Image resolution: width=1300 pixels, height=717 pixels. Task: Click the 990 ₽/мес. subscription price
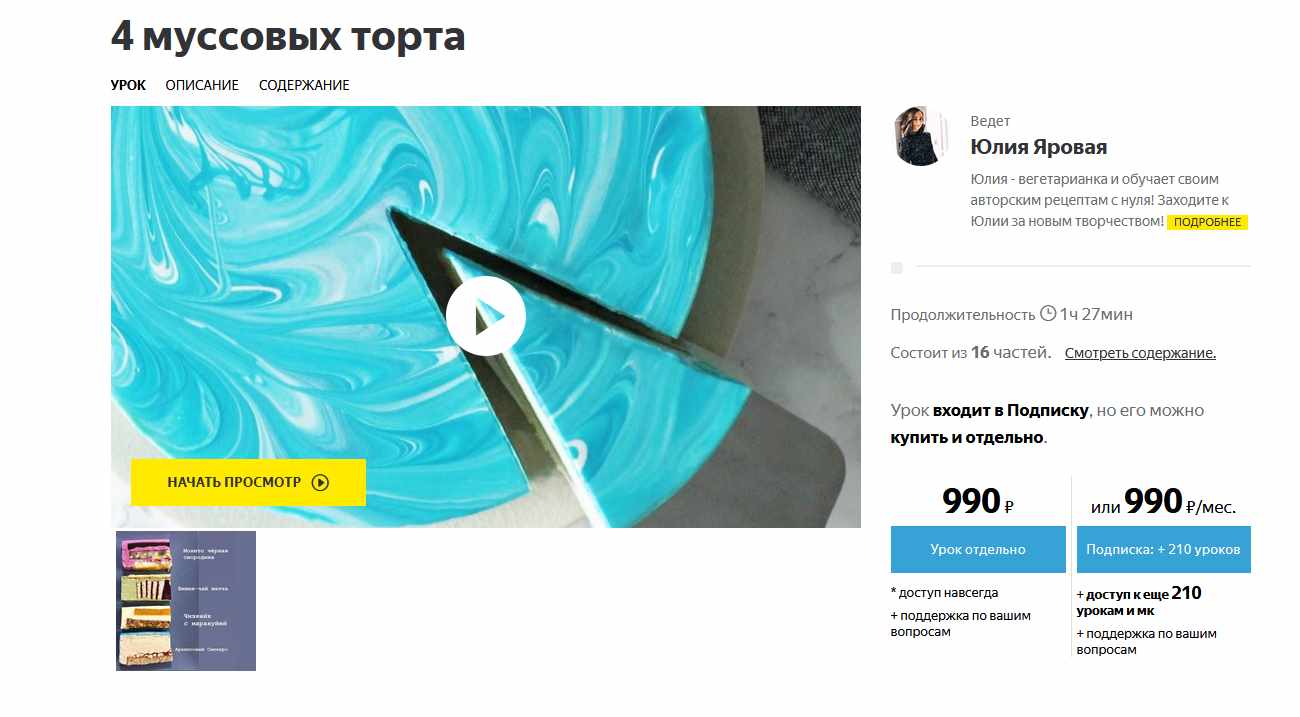point(1178,503)
